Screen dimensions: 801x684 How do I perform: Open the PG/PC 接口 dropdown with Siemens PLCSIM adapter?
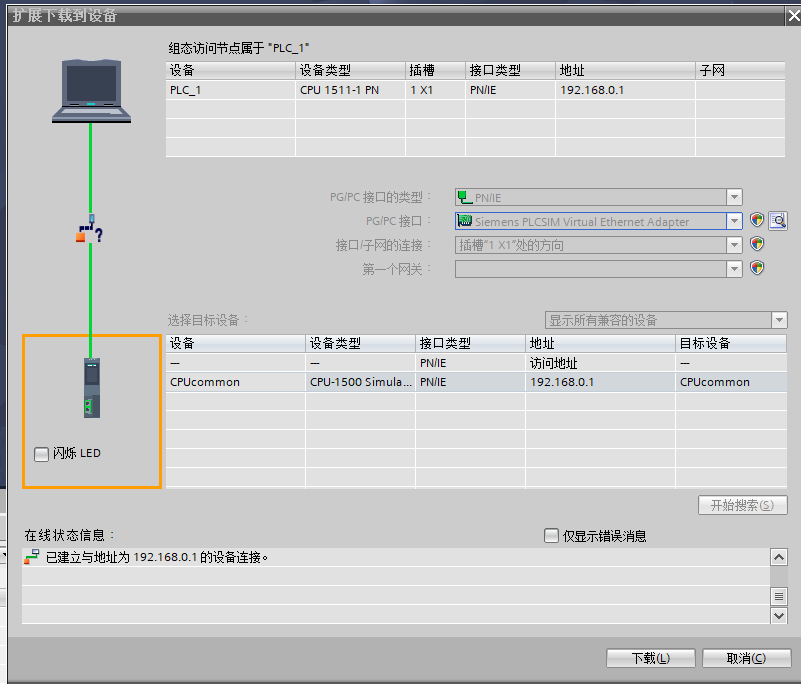coord(734,221)
